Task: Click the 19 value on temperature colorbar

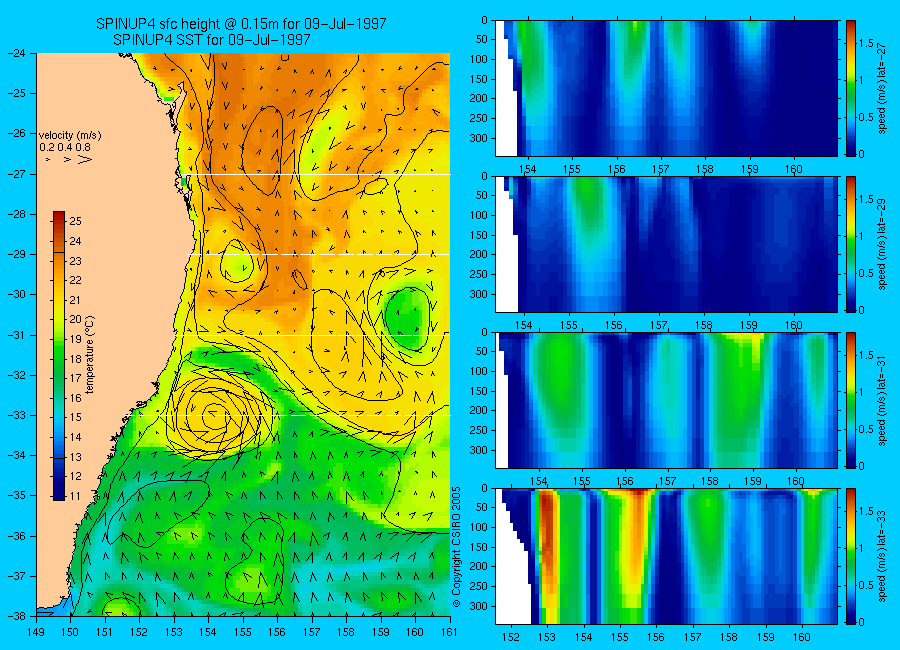Action: [x=75, y=339]
